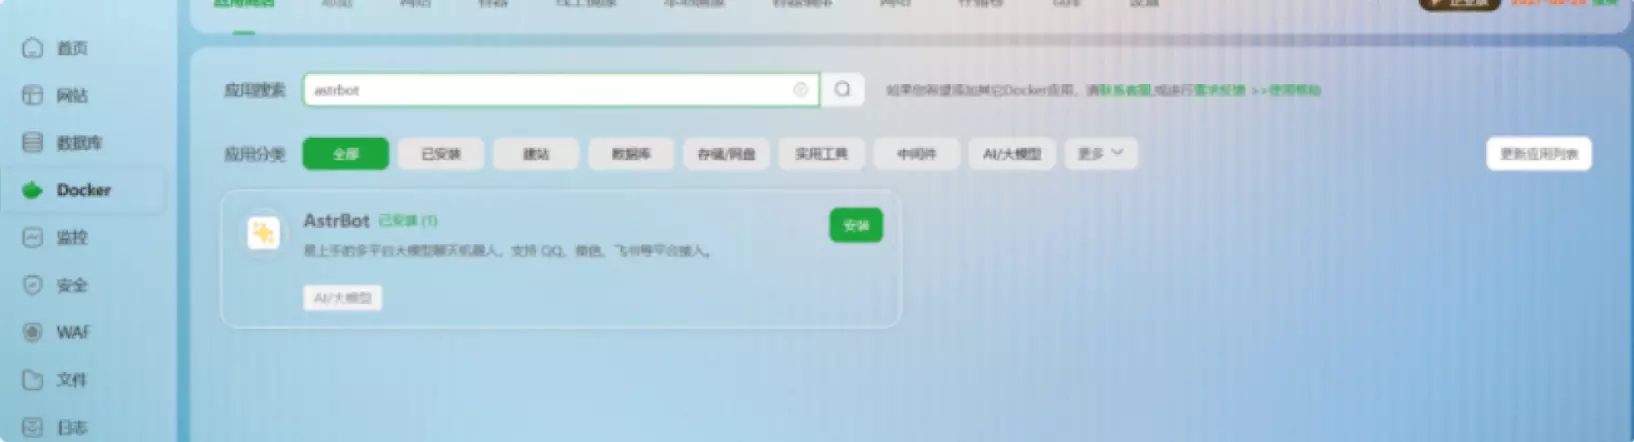Click the magnifier search button

click(842, 90)
